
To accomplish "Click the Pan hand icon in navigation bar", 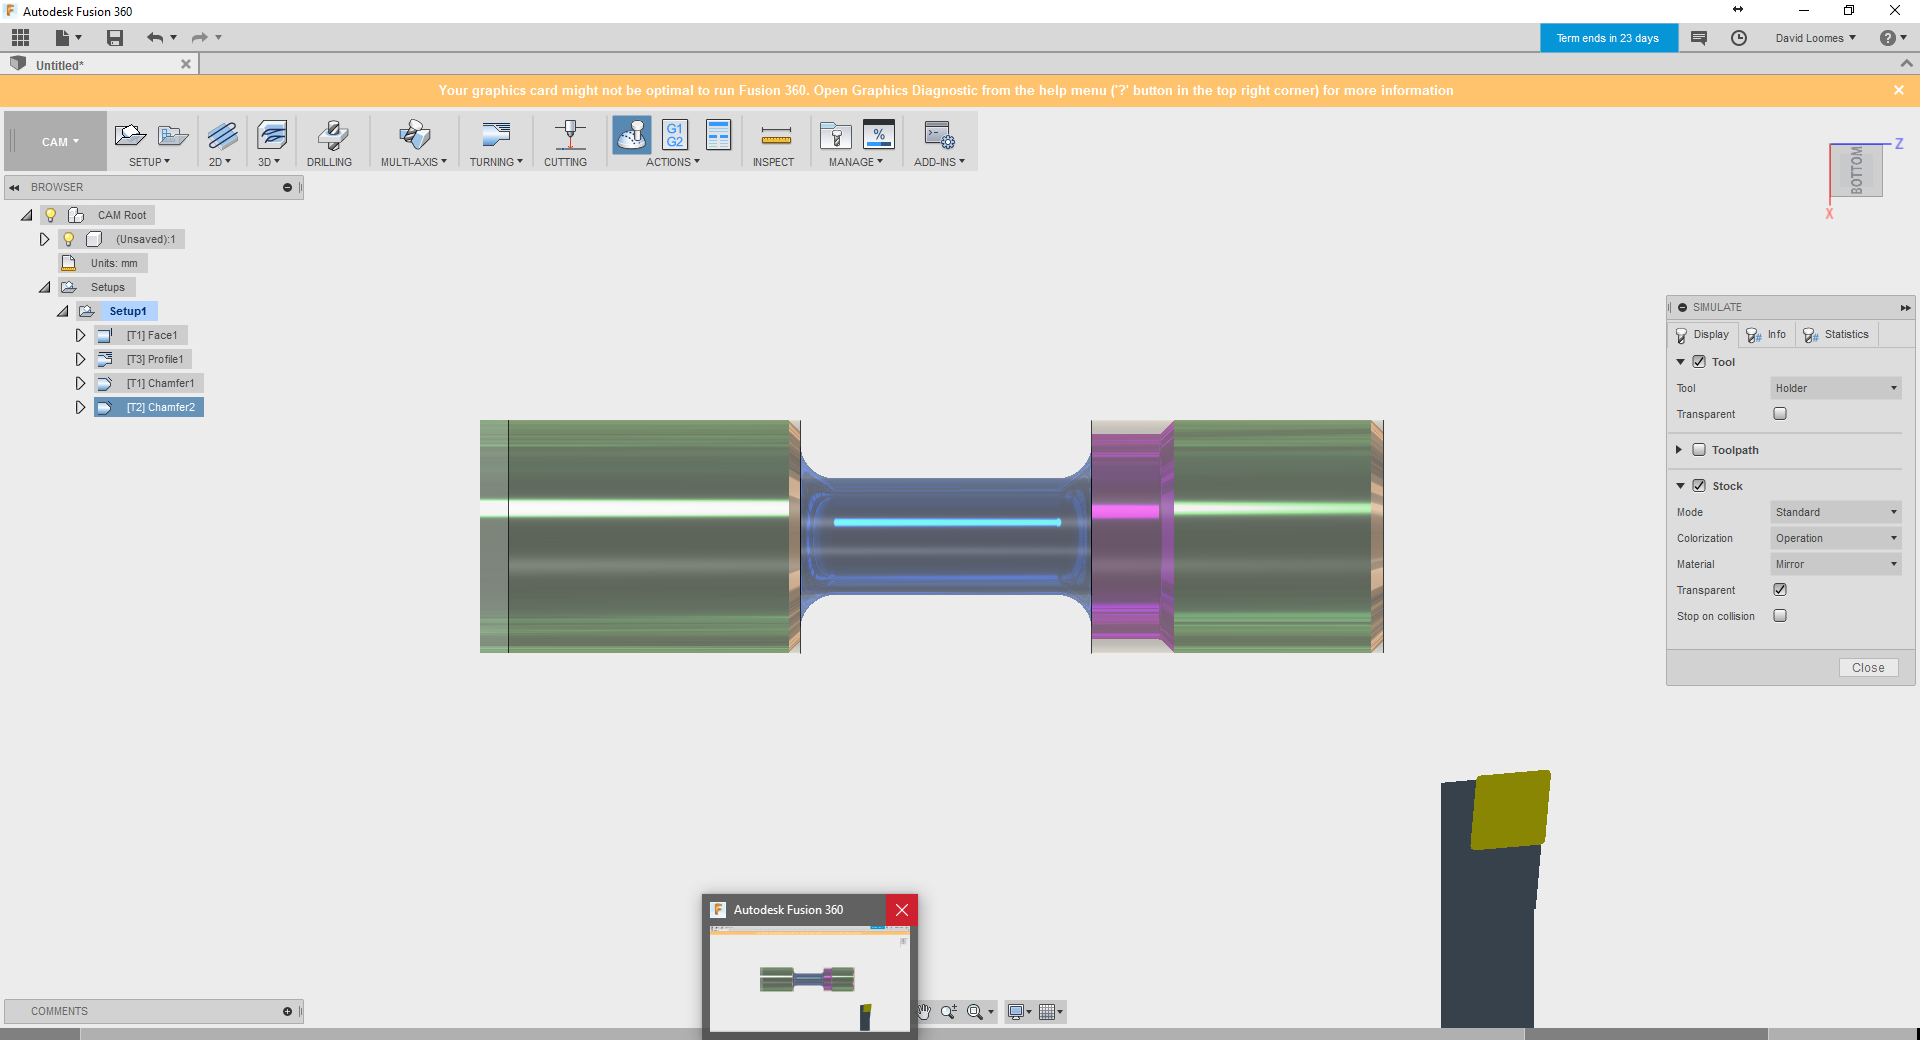I will (x=923, y=1012).
